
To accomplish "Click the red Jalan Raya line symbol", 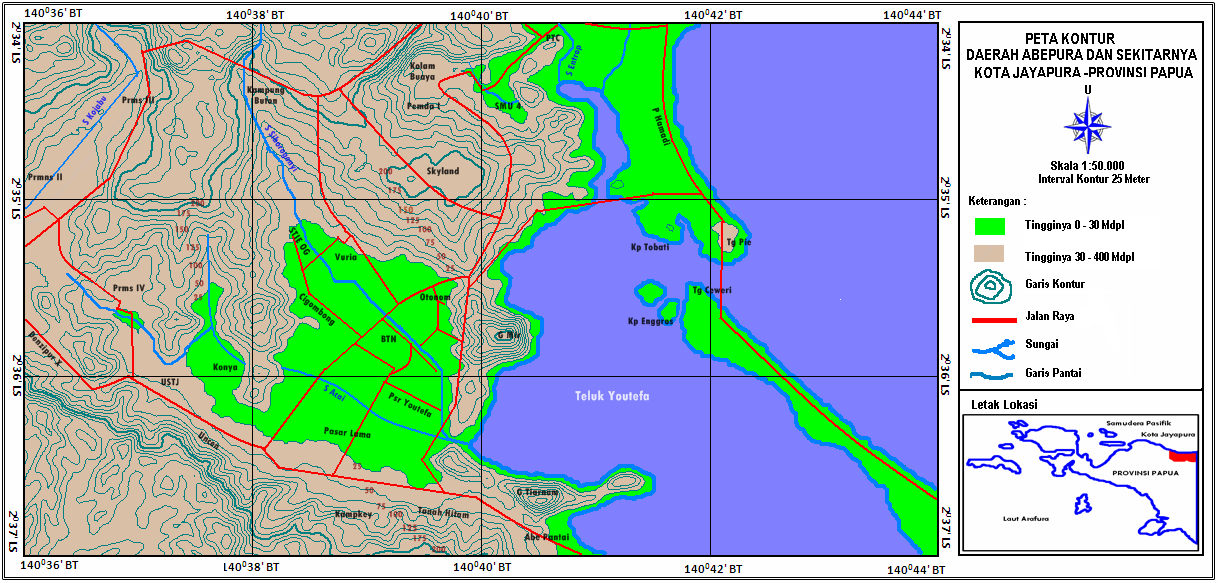I will (992, 319).
